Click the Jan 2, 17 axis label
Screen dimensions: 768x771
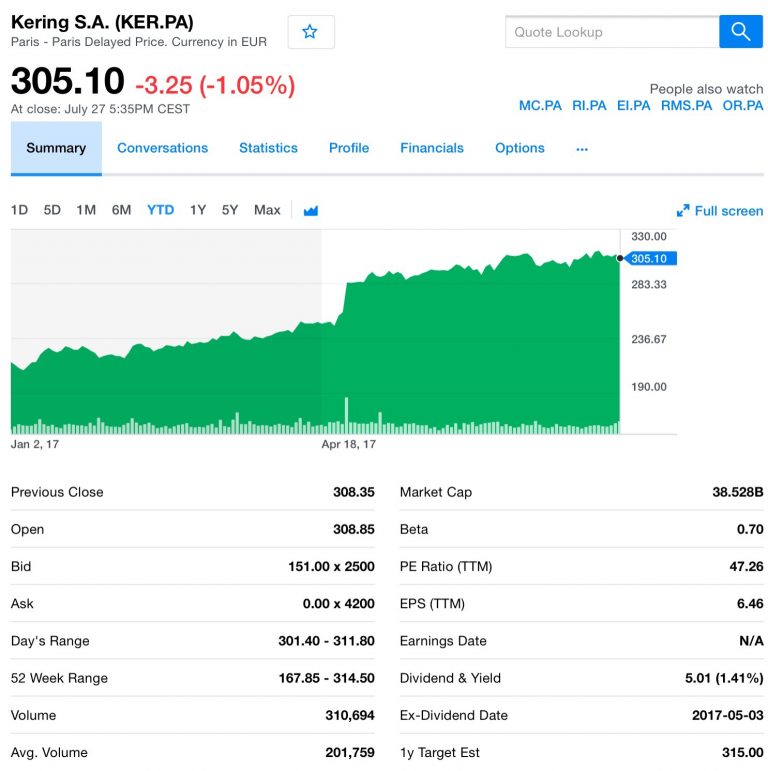35,445
